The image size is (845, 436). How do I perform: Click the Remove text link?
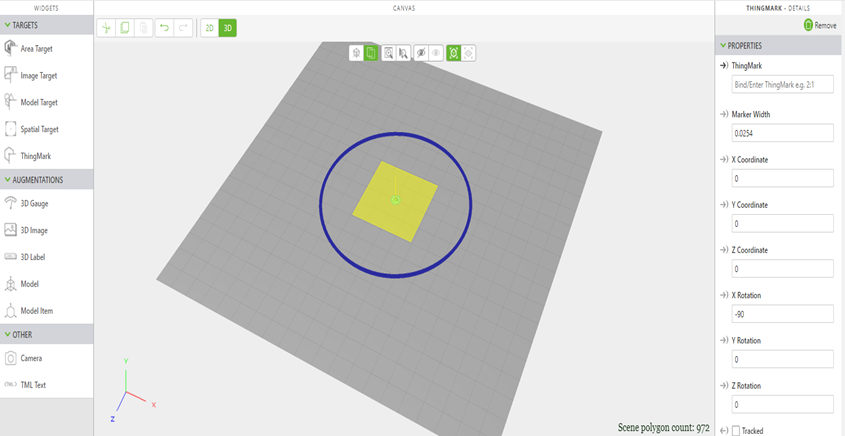pos(825,25)
